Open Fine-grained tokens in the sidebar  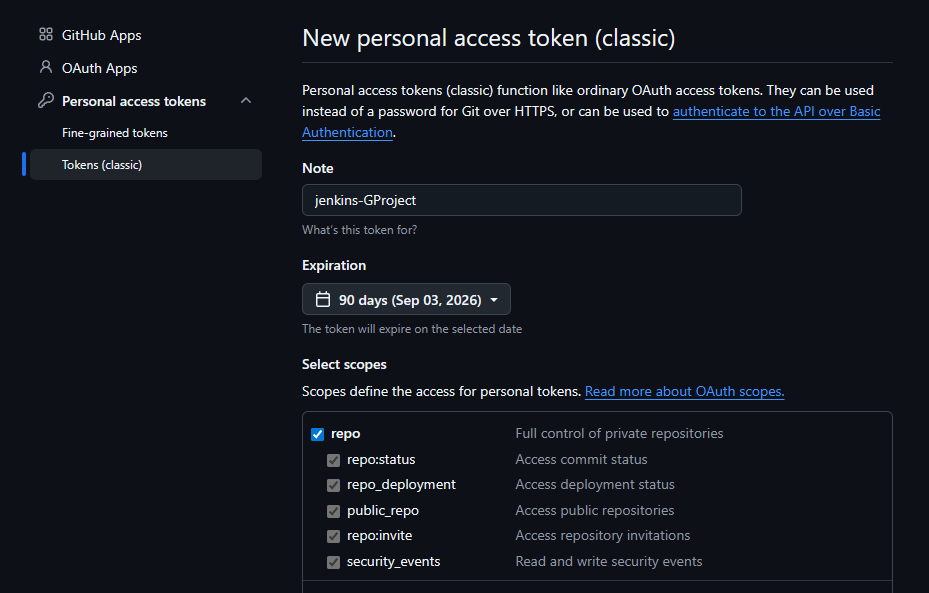pos(115,133)
